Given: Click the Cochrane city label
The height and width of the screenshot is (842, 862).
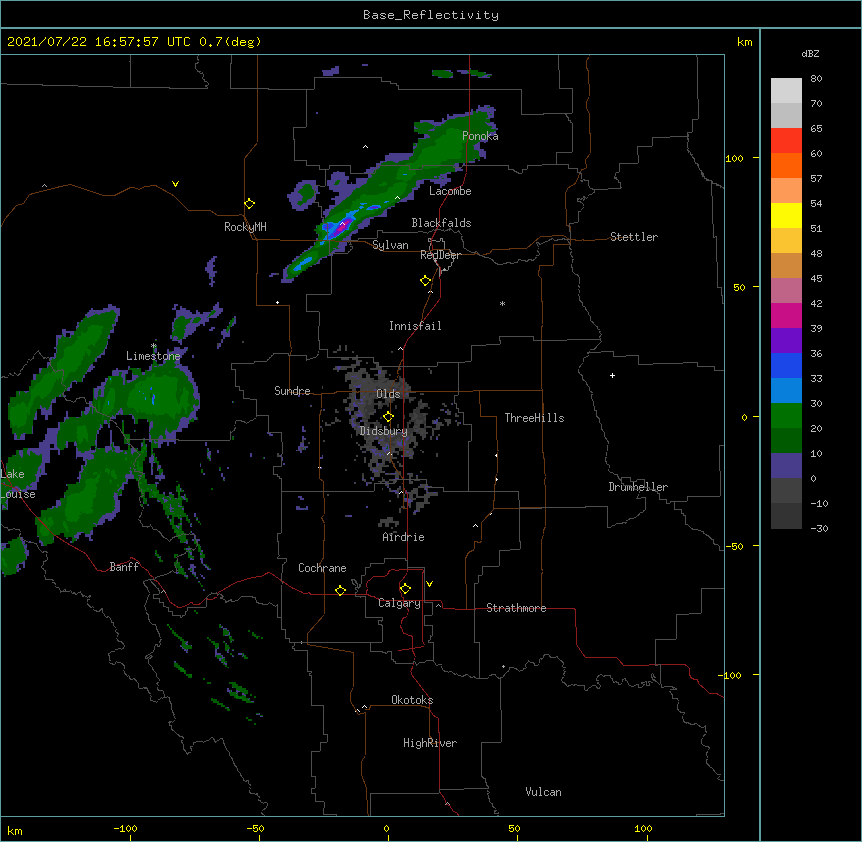Looking at the screenshot, I should tap(322, 568).
